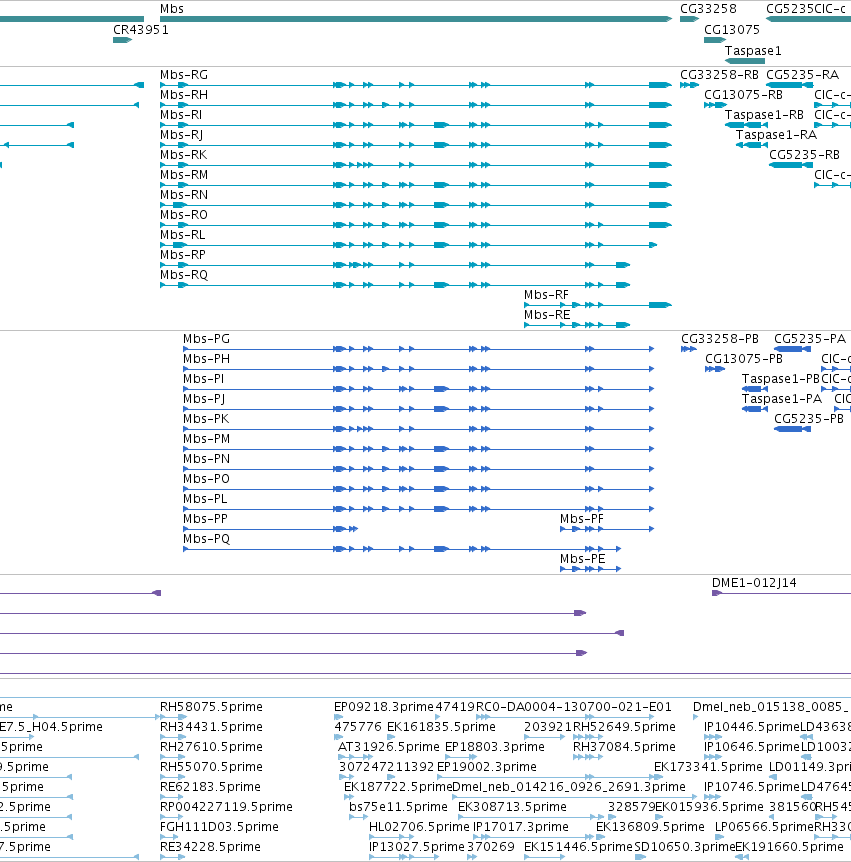Select transcript Mbs-RM label
The width and height of the screenshot is (851, 862).
(x=184, y=175)
